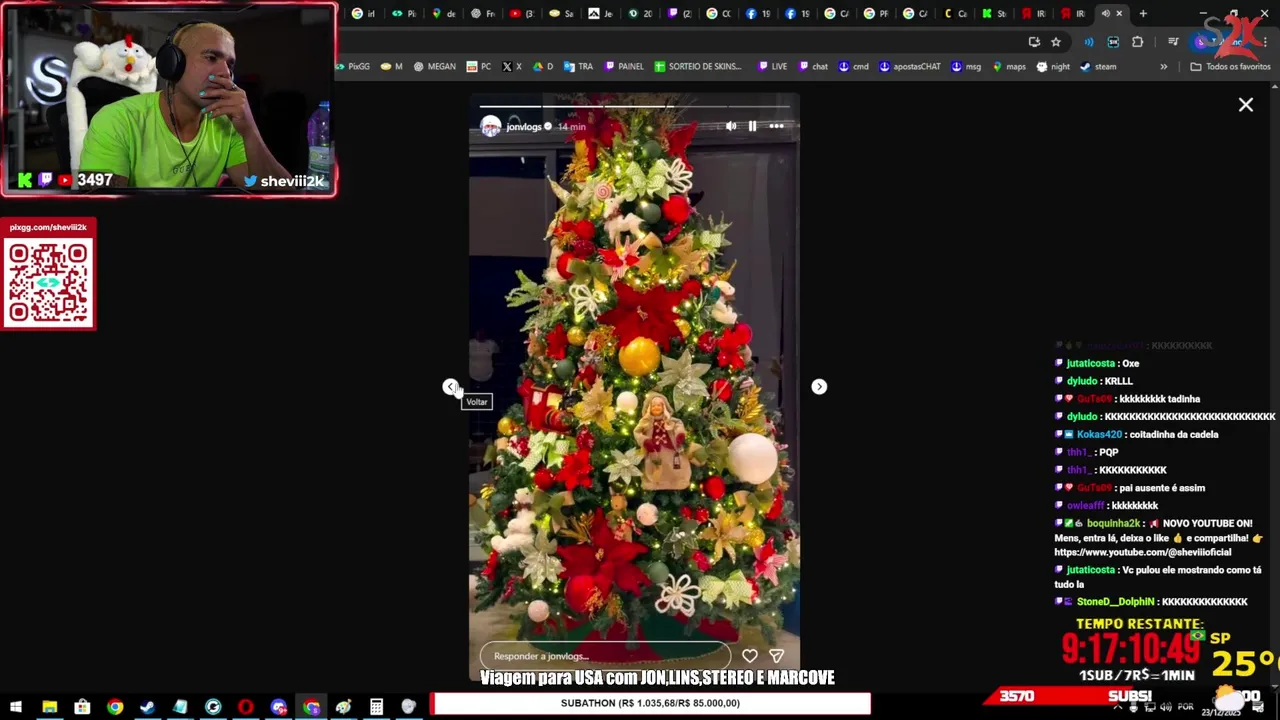Open Discord with 9+ badge in taskbar
The width and height of the screenshot is (1280, 720).
[x=278, y=707]
